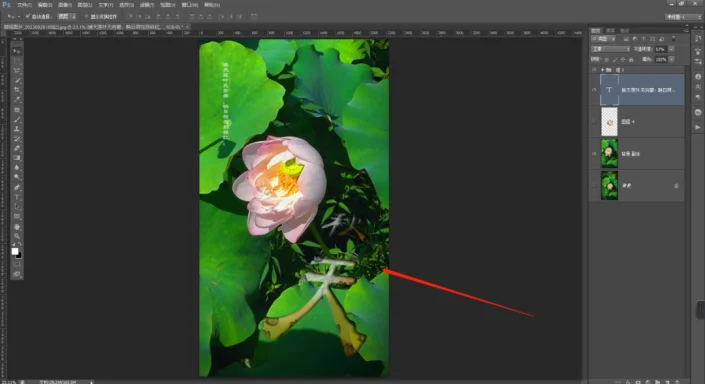Select the Eyedropper tool
This screenshot has width=705, height=384.
point(17,100)
